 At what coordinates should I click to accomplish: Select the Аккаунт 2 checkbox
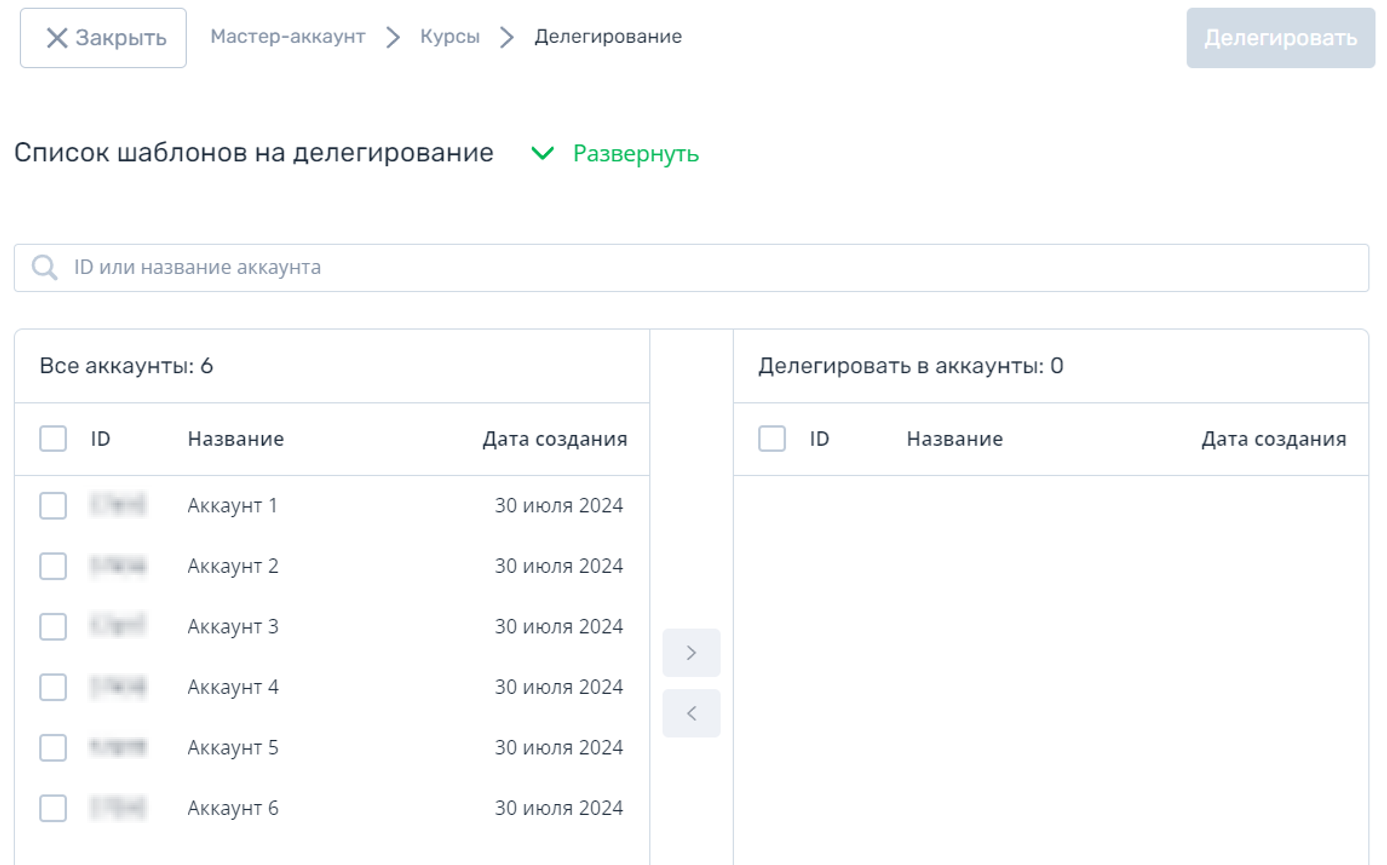pyautogui.click(x=53, y=567)
